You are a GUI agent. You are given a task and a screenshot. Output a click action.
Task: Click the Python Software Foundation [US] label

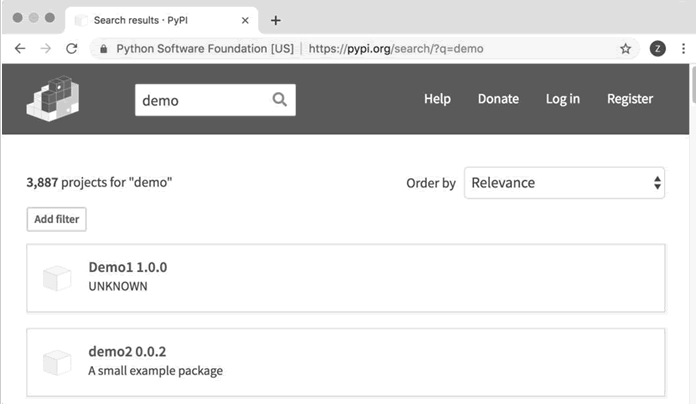tap(205, 48)
